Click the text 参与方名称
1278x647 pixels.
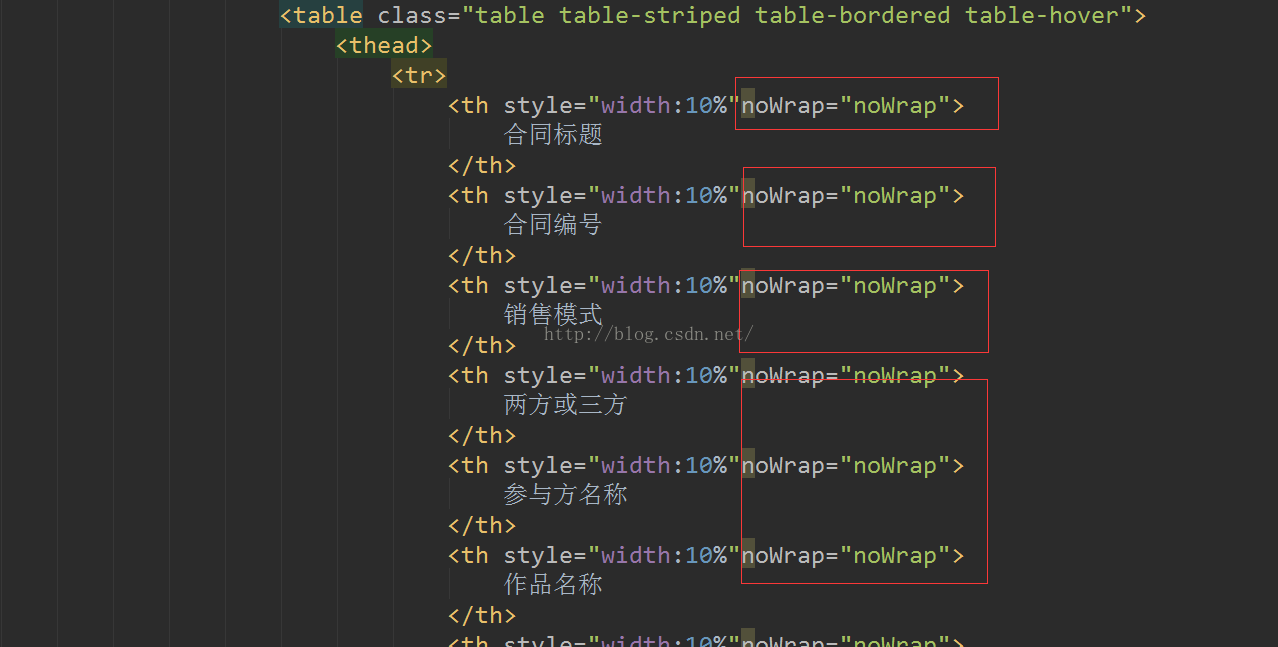tap(566, 495)
